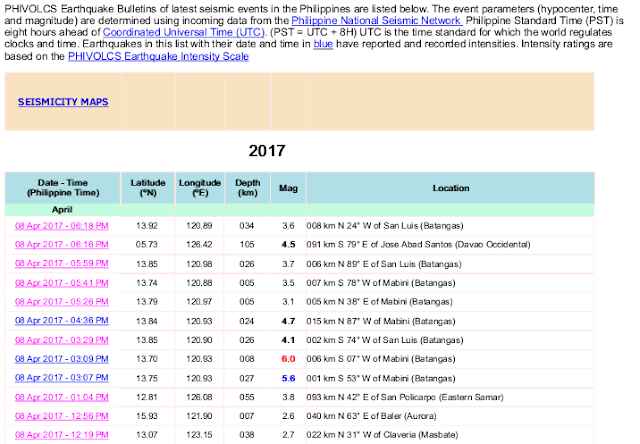Open the 08 Apr 2017 - 12:19 PM bulletin
The image size is (640, 444).
(62, 435)
